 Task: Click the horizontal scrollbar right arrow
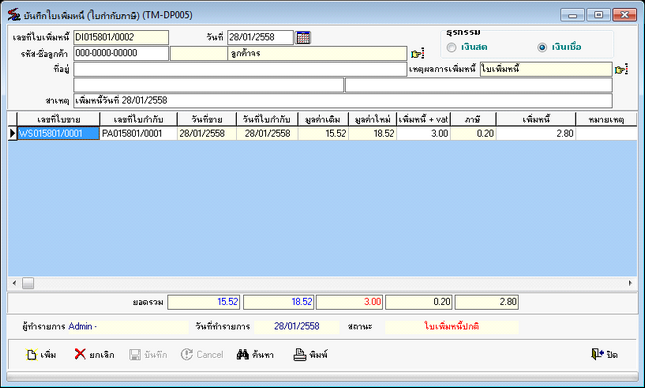click(x=630, y=283)
